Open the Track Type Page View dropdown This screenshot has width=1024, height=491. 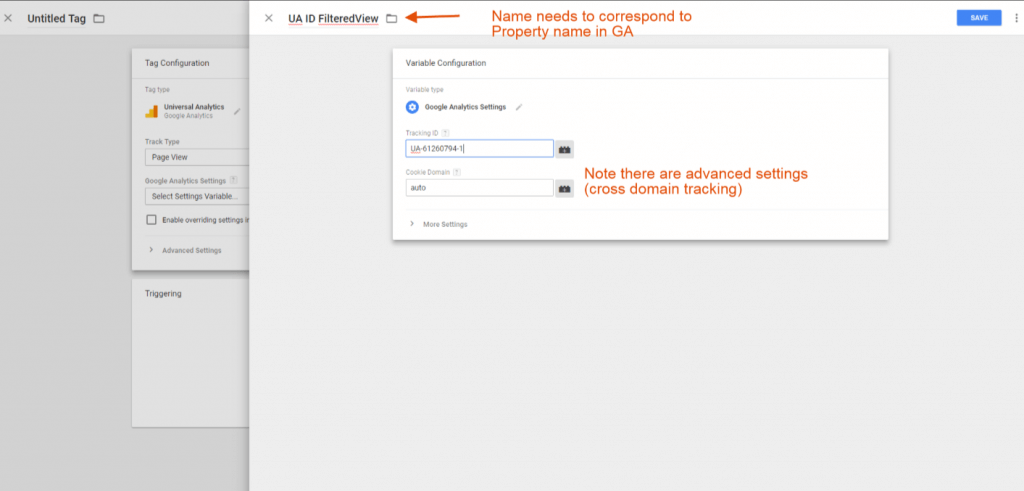(x=197, y=157)
